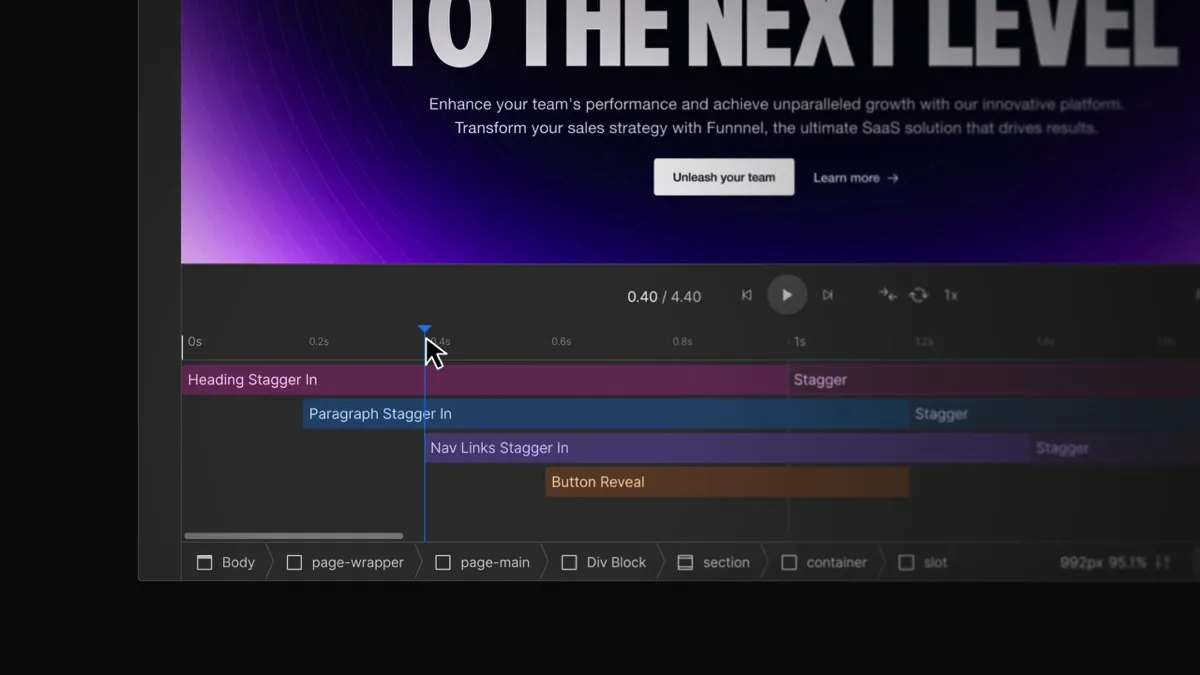This screenshot has height=675, width=1200.
Task: Select section in the breadcrumb
Action: click(713, 562)
